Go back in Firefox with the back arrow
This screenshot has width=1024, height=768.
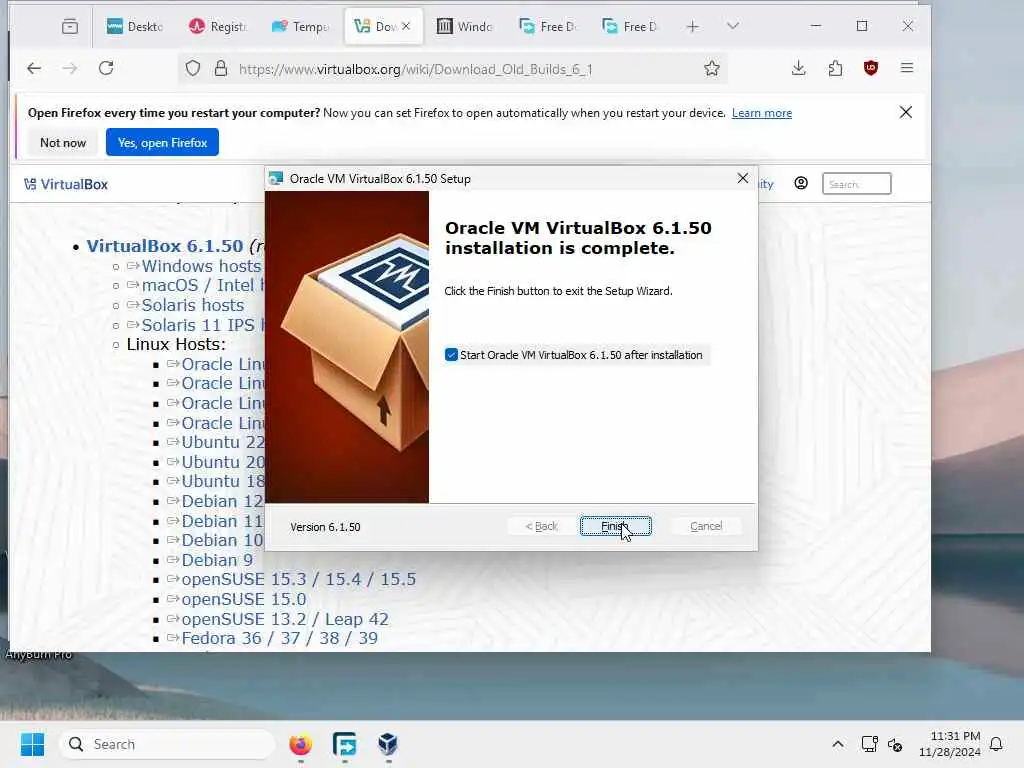tap(34, 68)
